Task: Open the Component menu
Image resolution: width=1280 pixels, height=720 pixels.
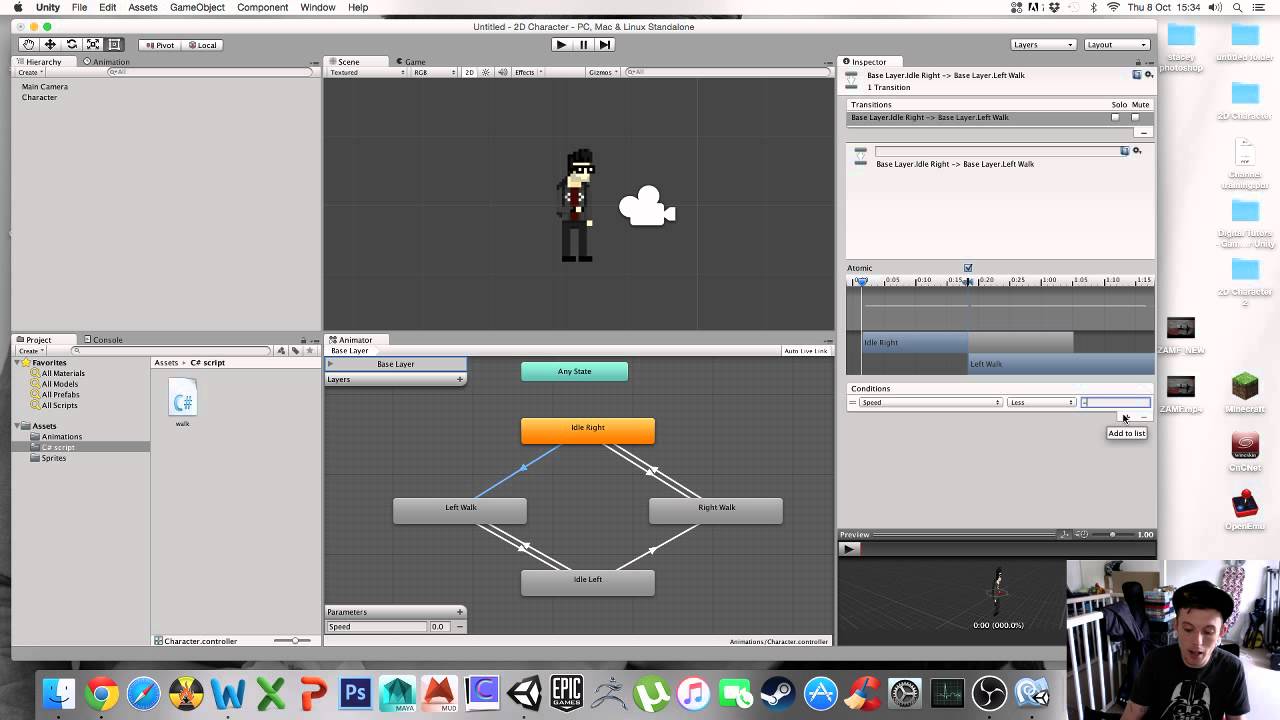Action: point(262,7)
